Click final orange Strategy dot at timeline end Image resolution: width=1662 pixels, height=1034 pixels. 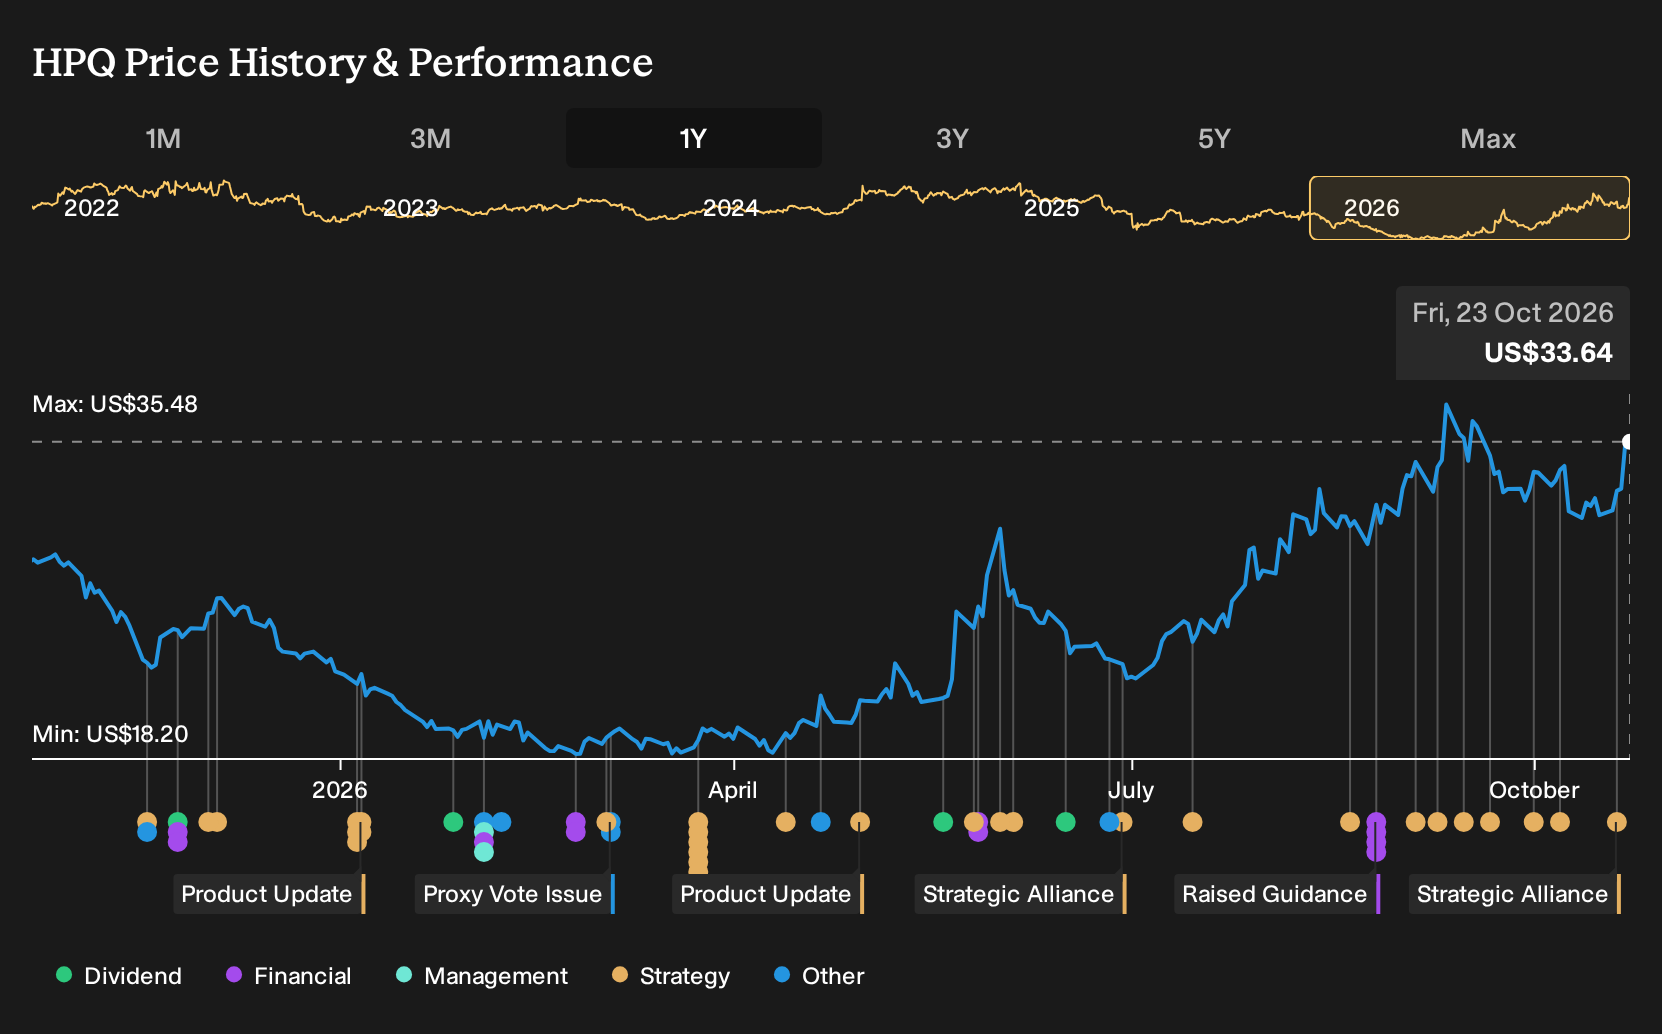coord(1617,822)
